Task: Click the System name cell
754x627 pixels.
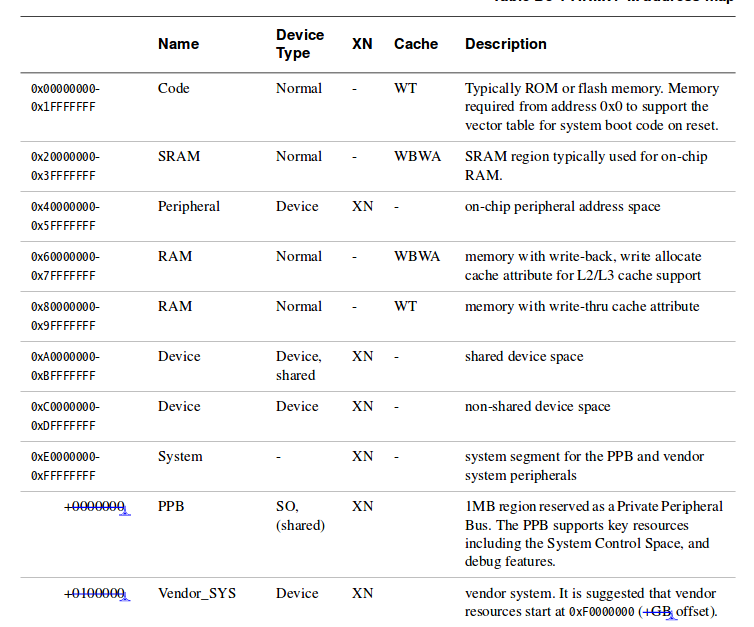Action: tap(180, 457)
